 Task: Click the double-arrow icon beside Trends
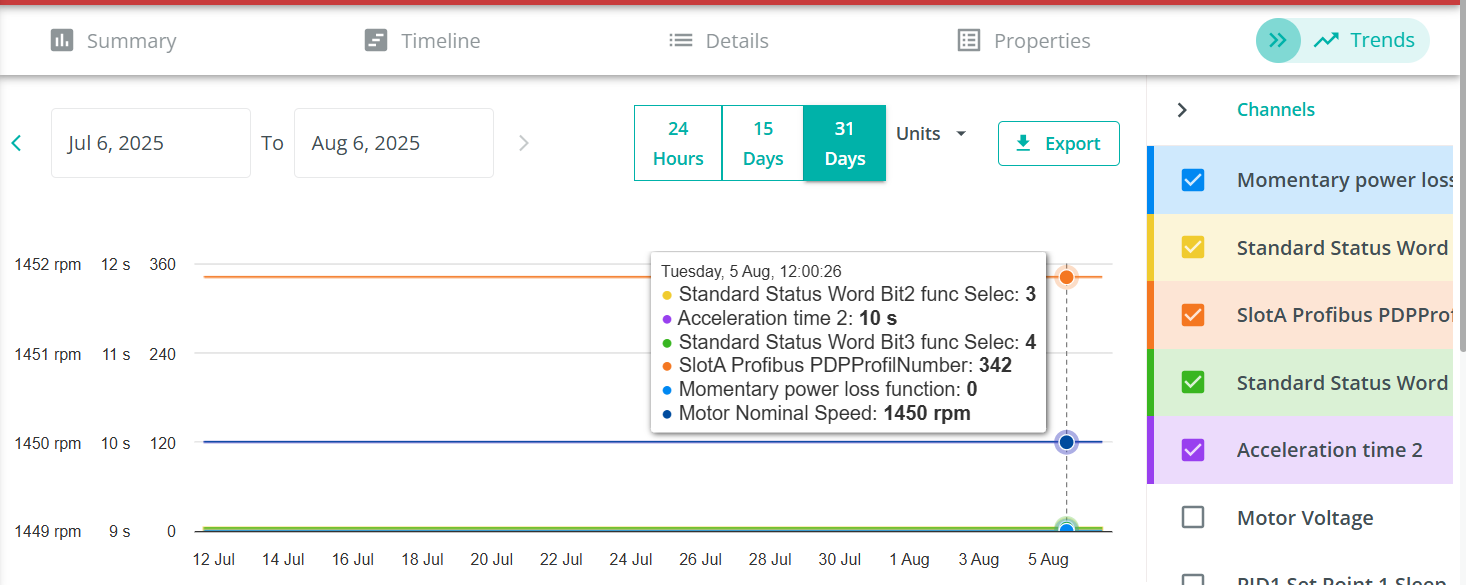(x=1278, y=41)
